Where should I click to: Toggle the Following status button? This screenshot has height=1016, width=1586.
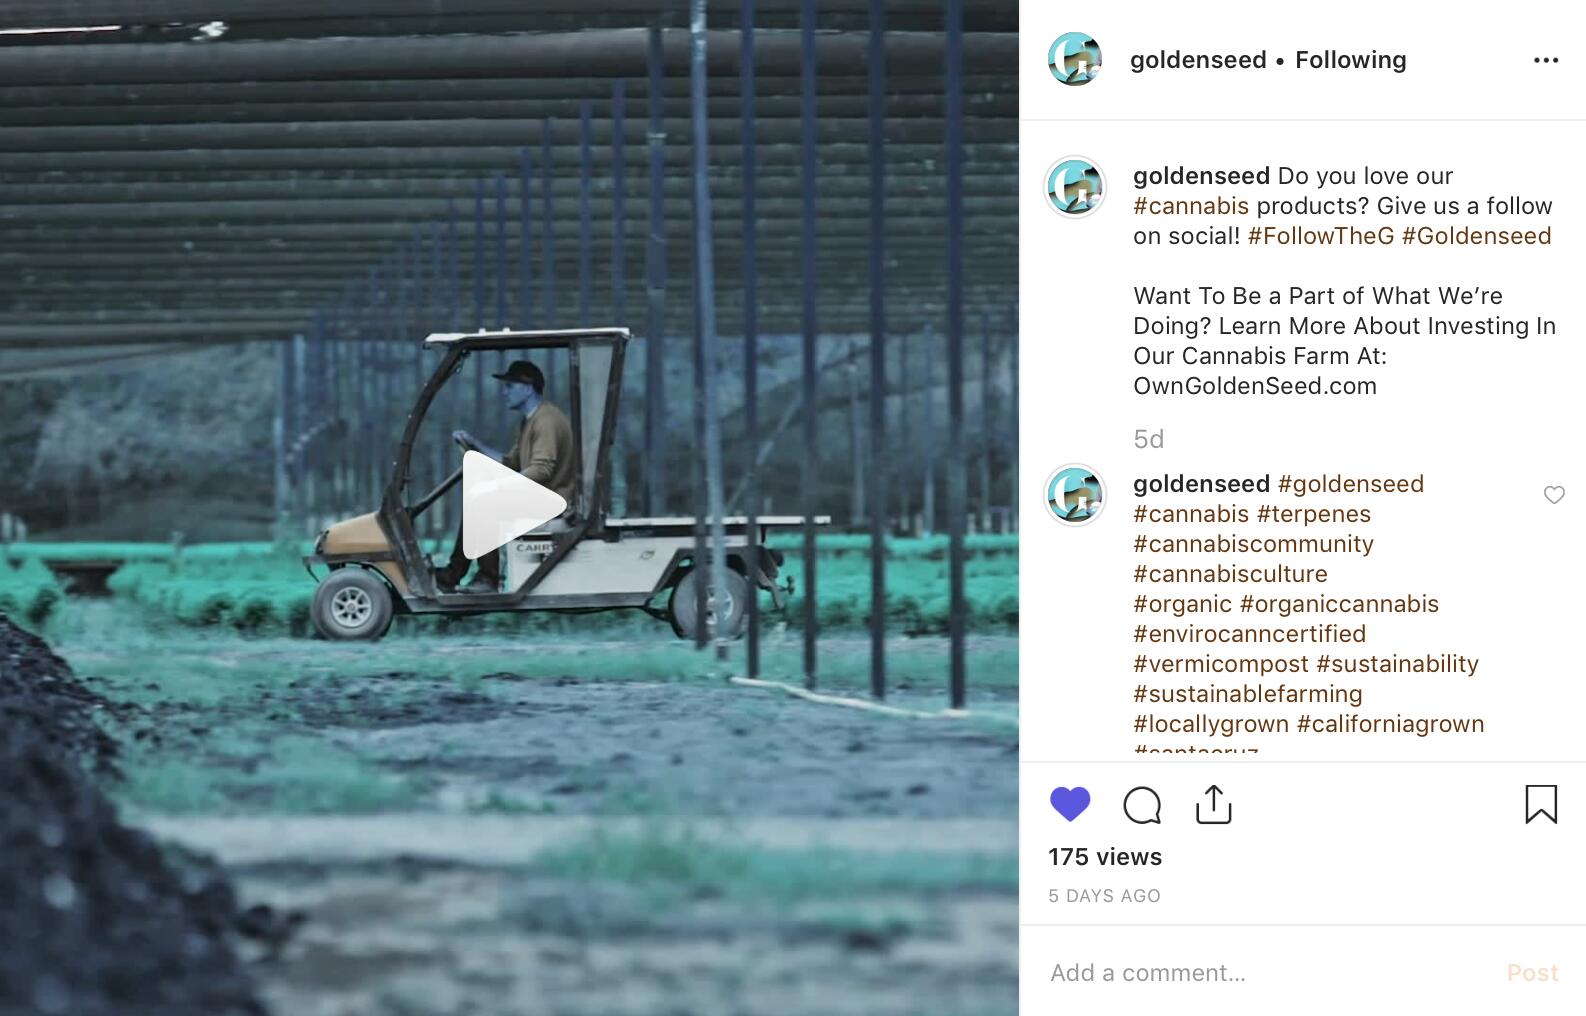[x=1350, y=60]
